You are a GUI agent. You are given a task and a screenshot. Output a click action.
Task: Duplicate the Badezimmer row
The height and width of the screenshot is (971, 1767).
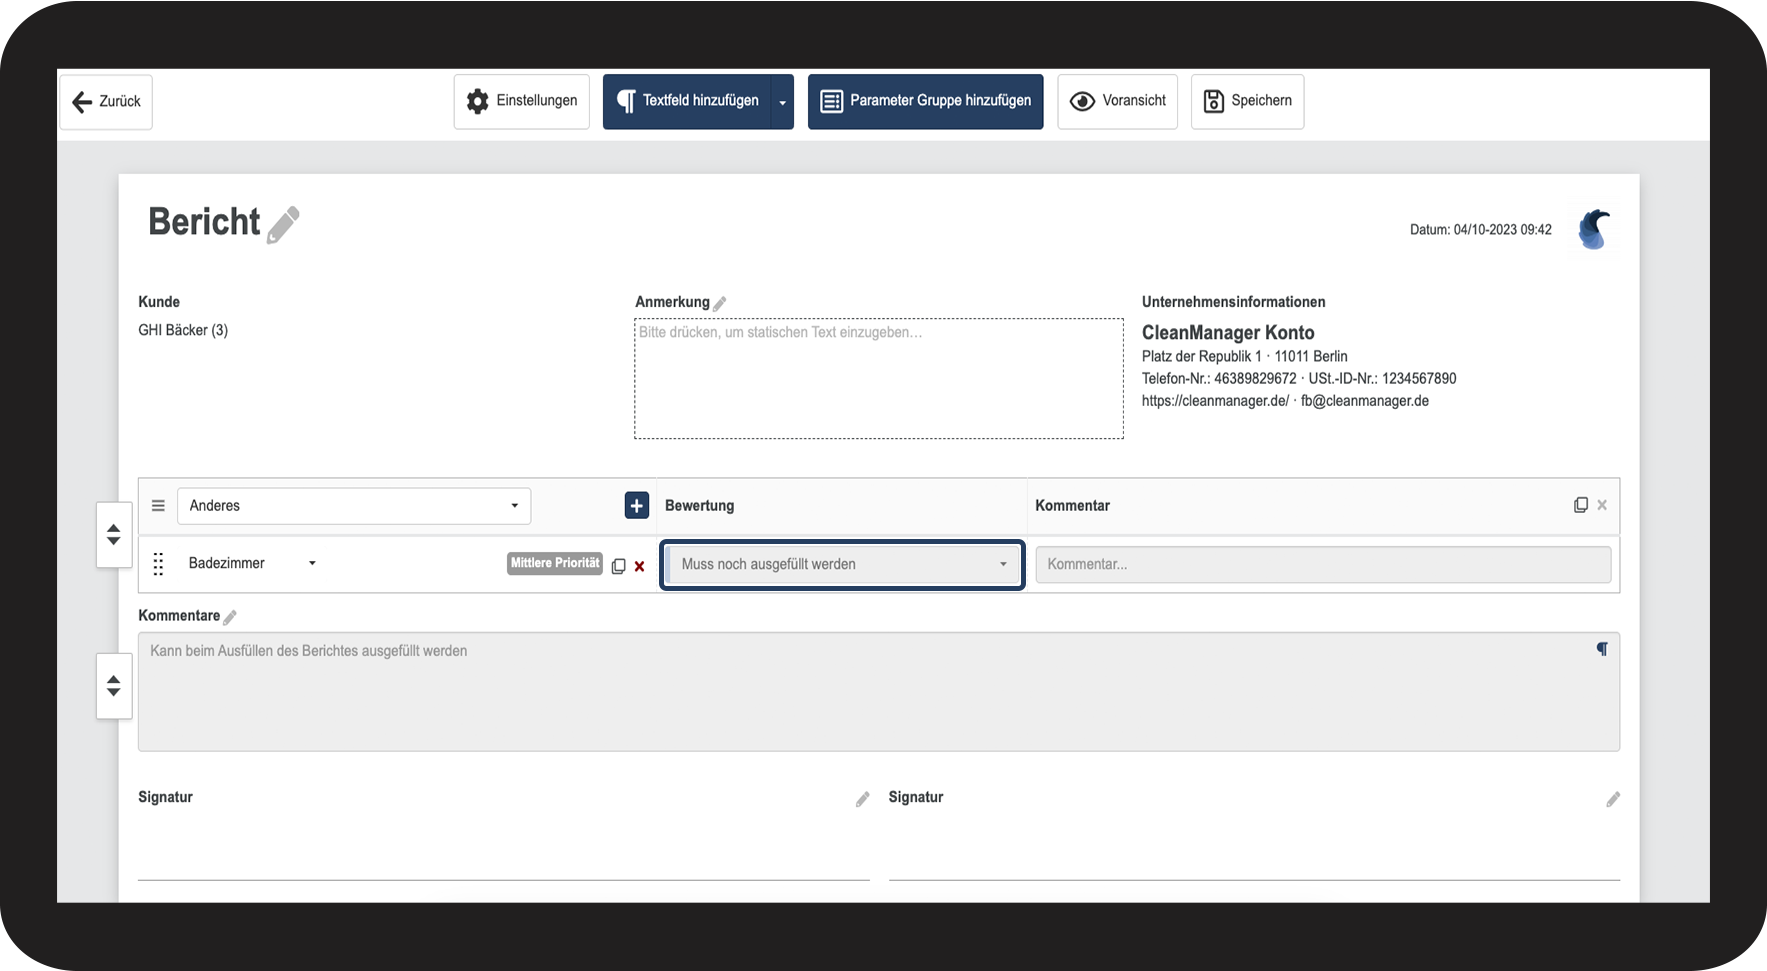pyautogui.click(x=618, y=566)
